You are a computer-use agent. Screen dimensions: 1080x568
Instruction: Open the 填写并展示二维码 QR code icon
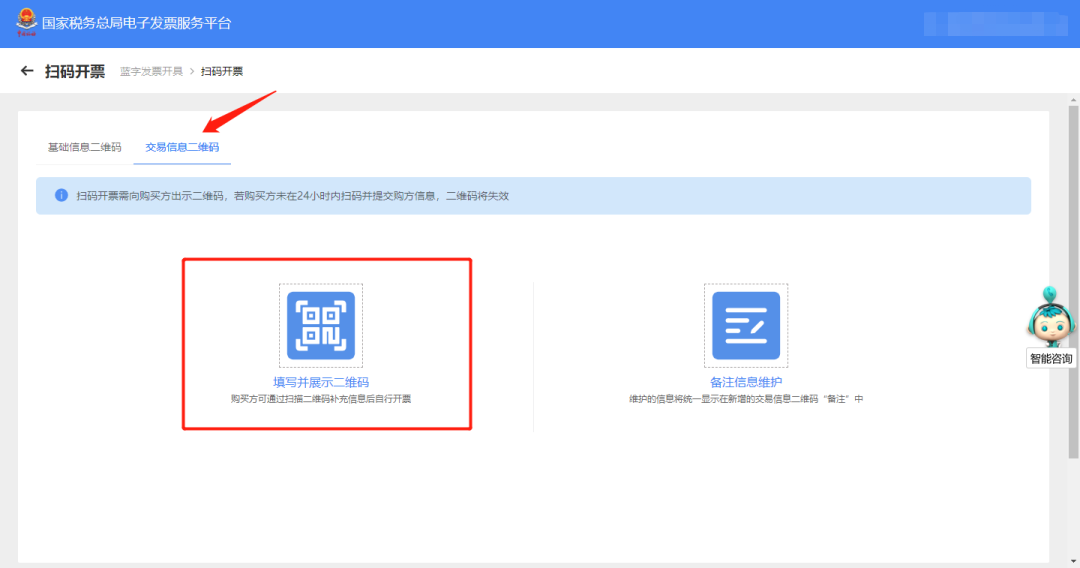coord(321,325)
